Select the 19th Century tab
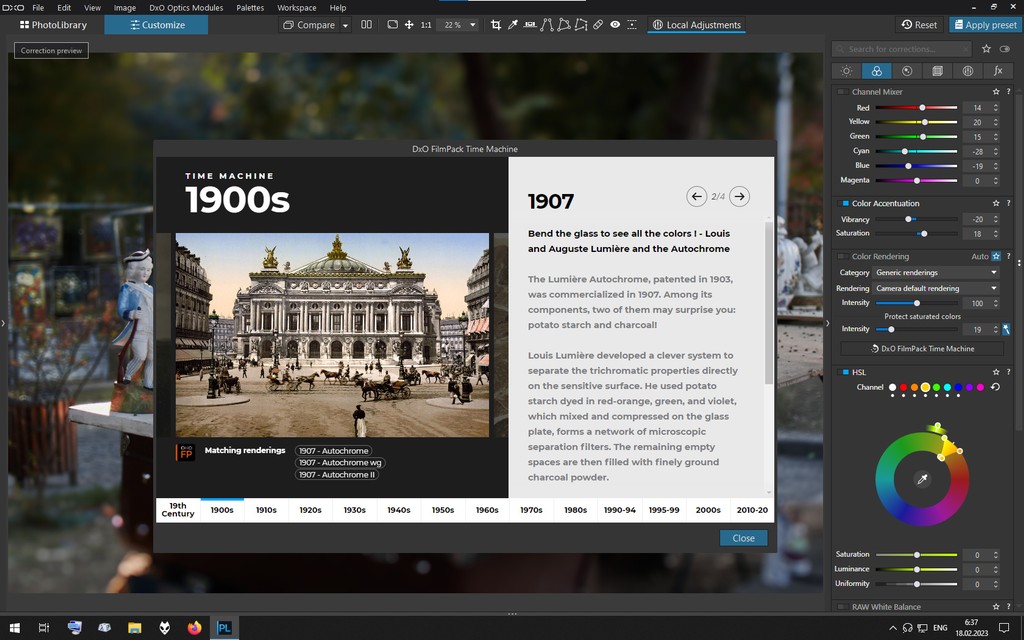 178,510
